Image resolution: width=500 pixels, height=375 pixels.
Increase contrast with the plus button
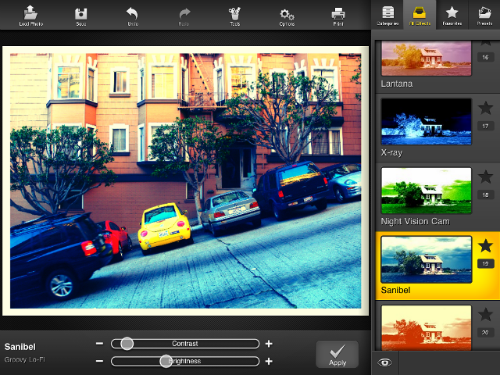269,344
